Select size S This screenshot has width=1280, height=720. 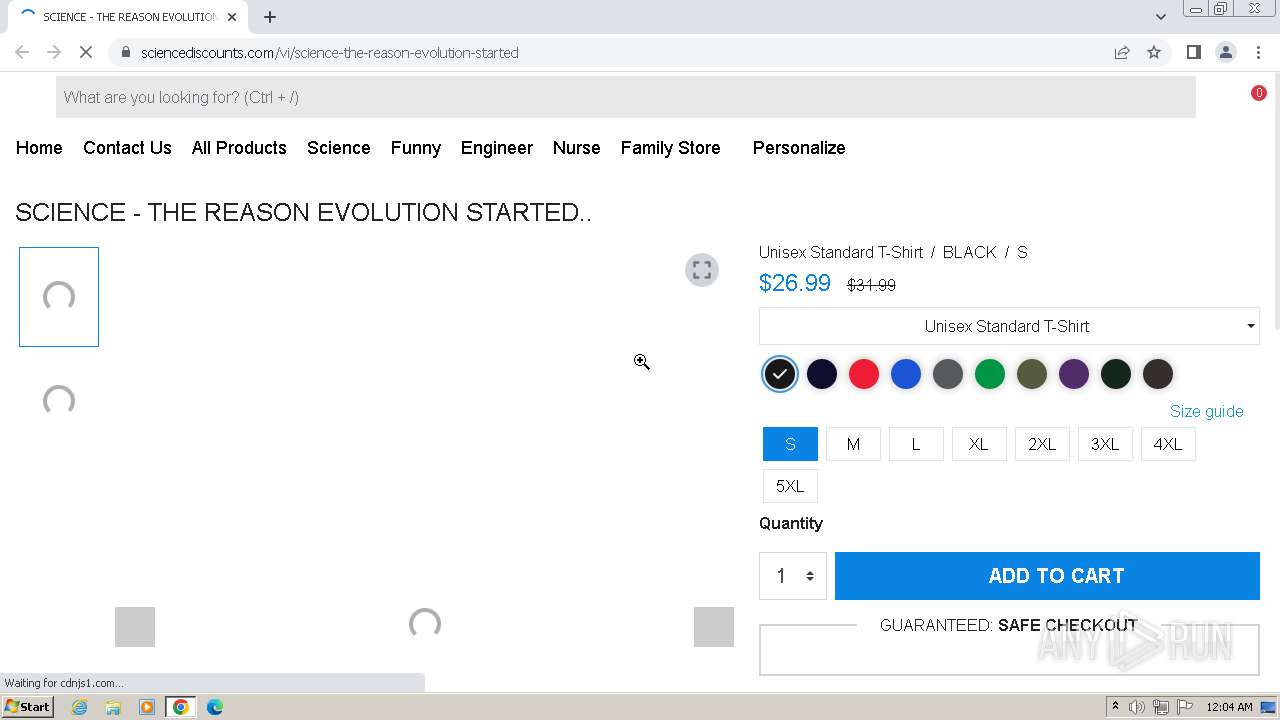(x=790, y=444)
